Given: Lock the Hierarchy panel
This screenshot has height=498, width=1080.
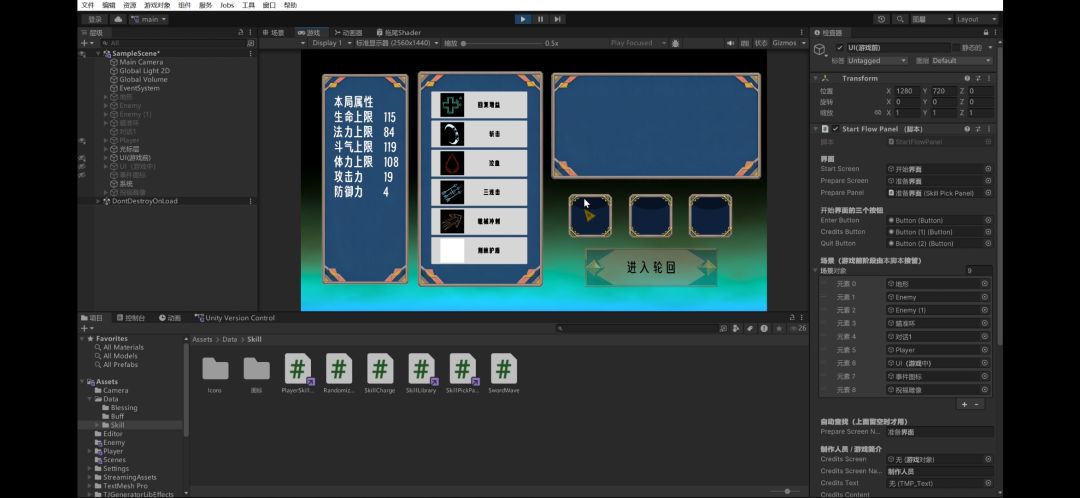Looking at the screenshot, I should (x=240, y=32).
